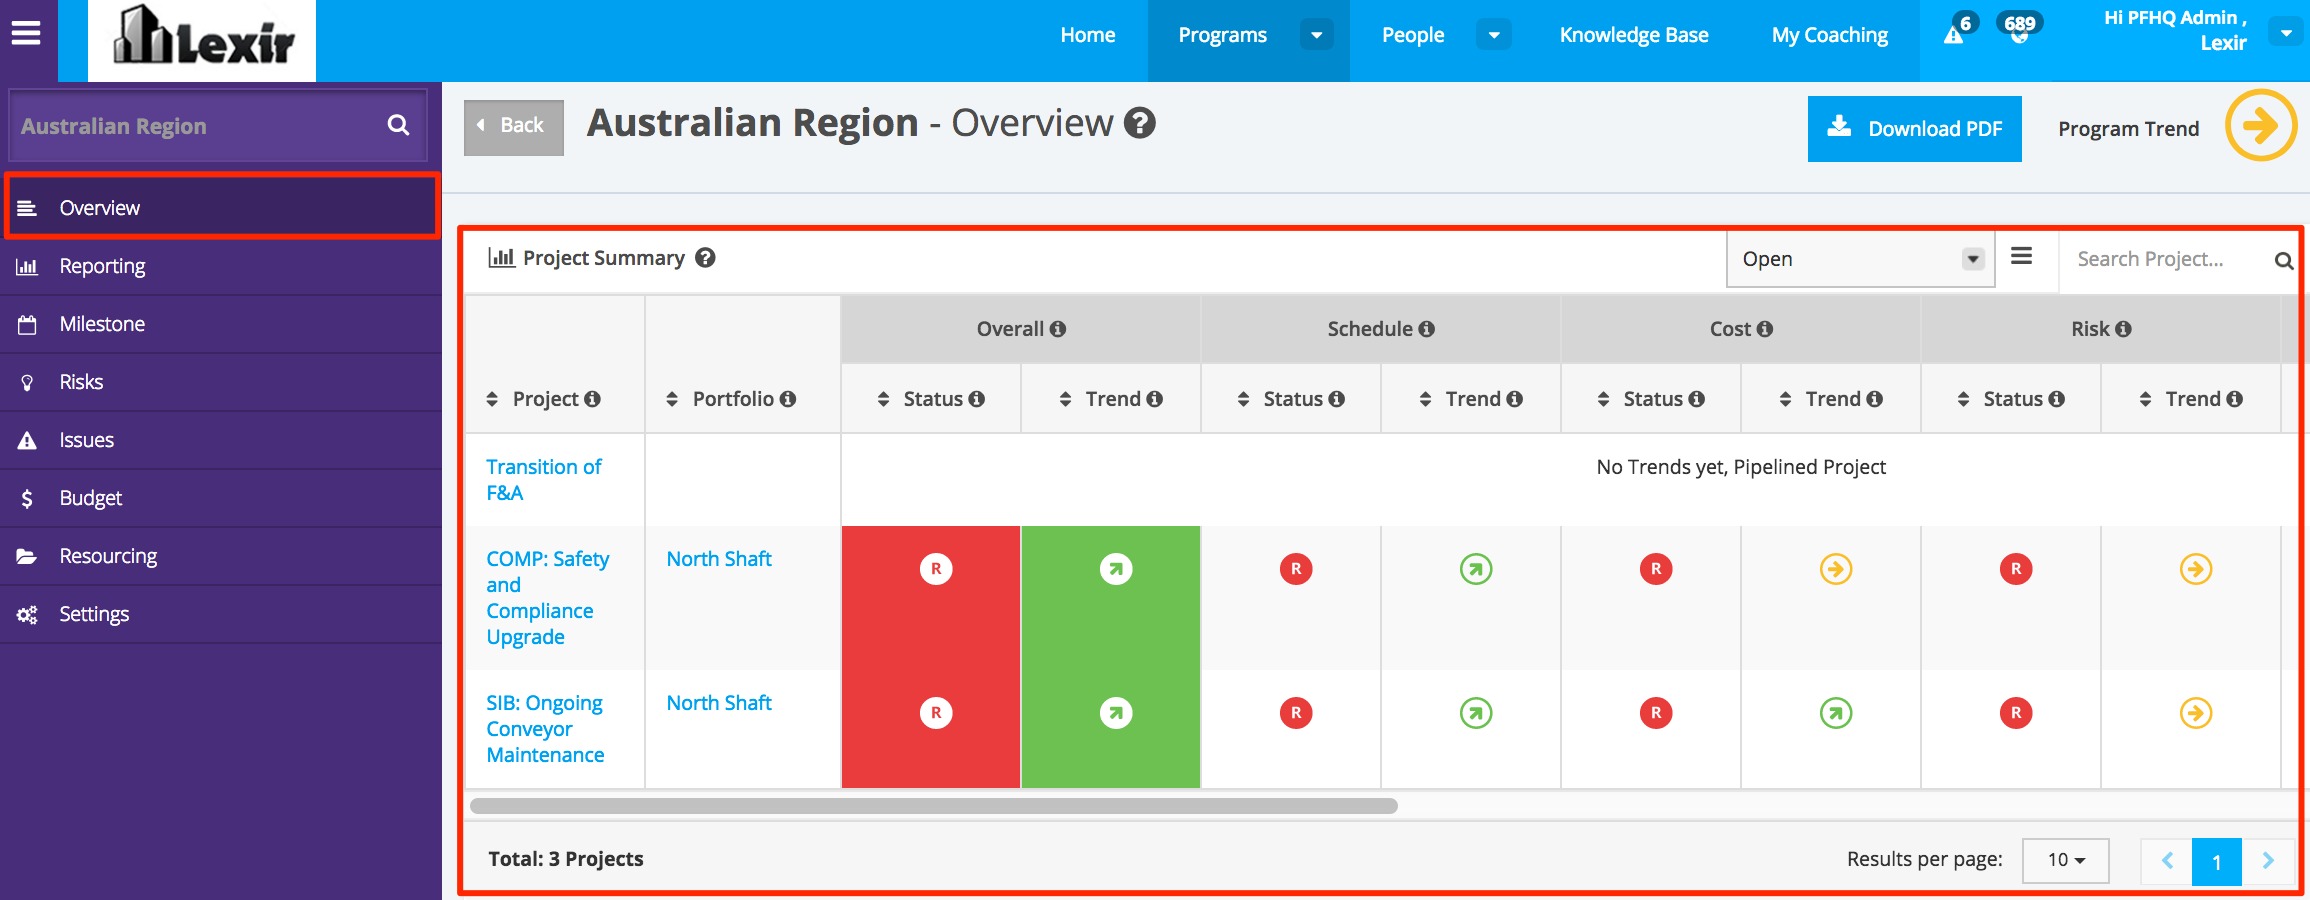Image resolution: width=2310 pixels, height=900 pixels.
Task: Click the Cost header info icon
Action: click(x=1765, y=329)
